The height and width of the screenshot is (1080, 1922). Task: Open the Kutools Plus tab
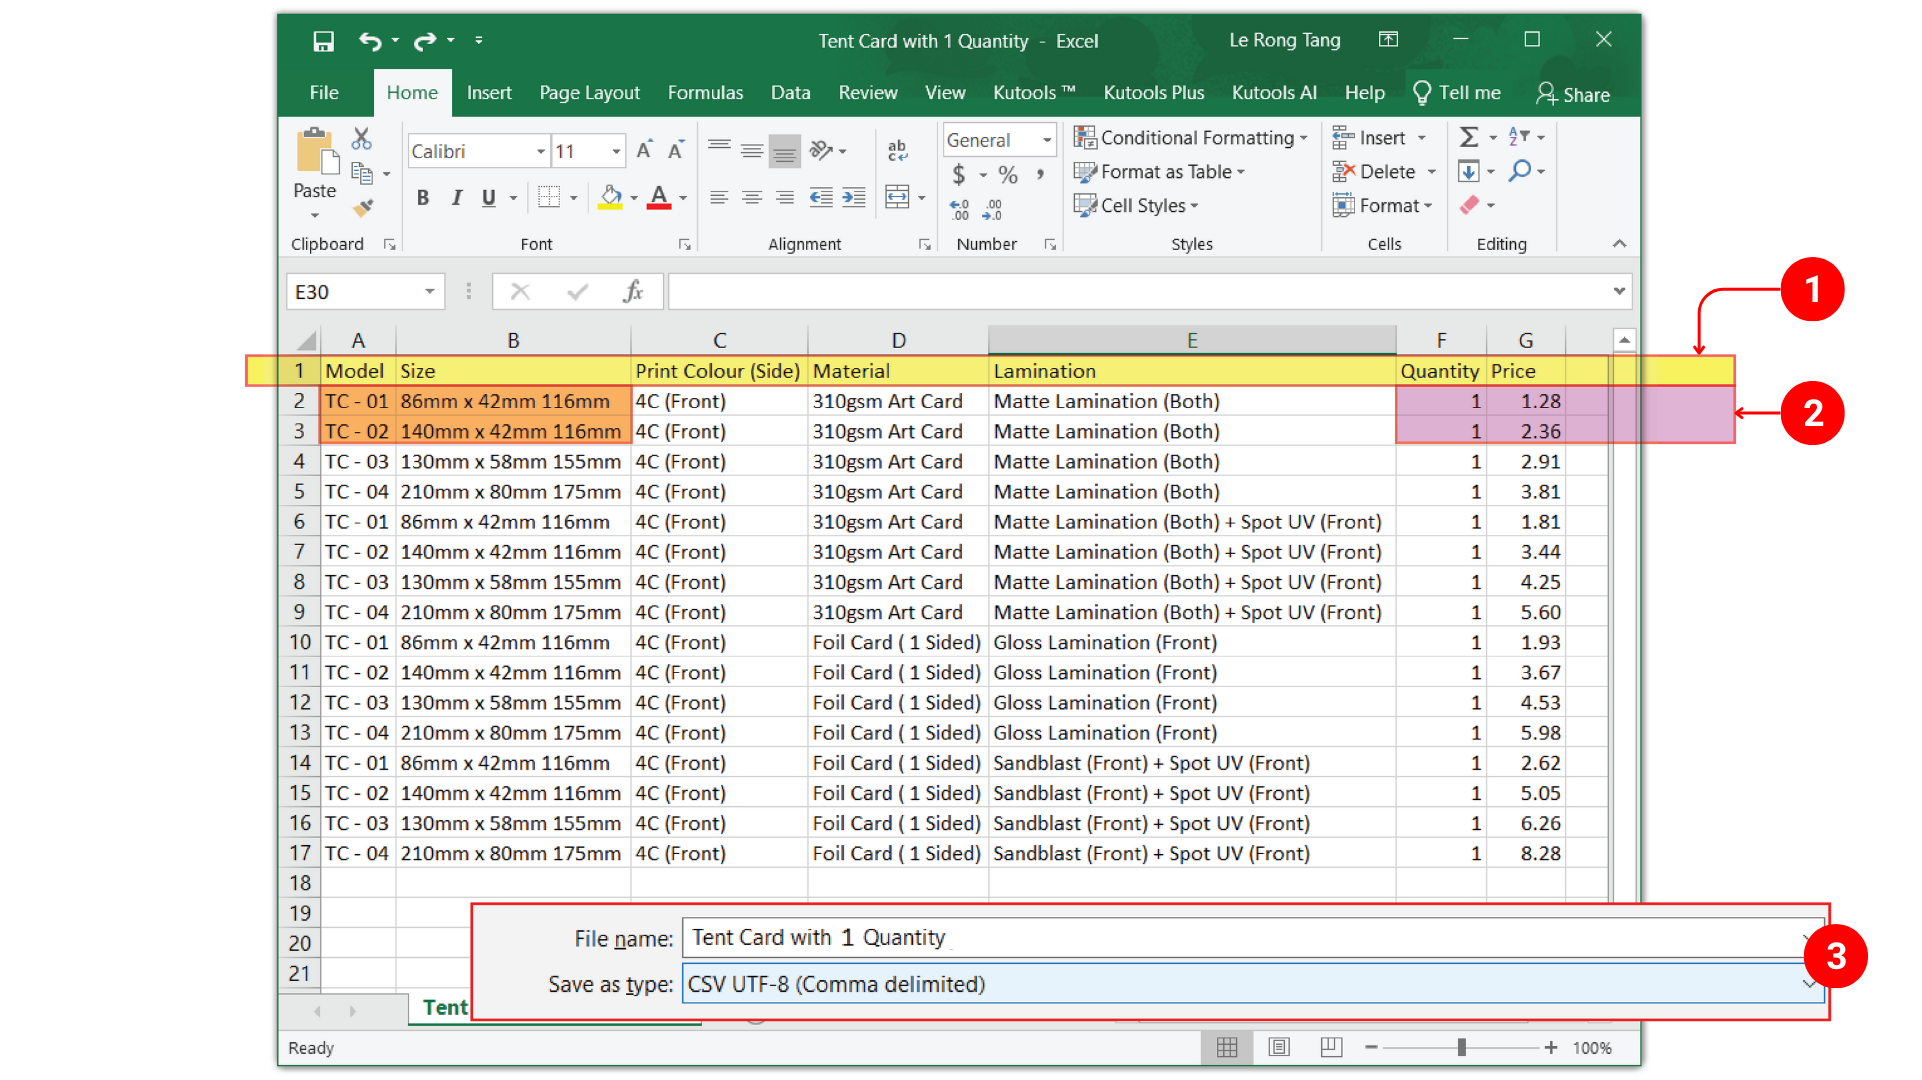click(x=1153, y=93)
